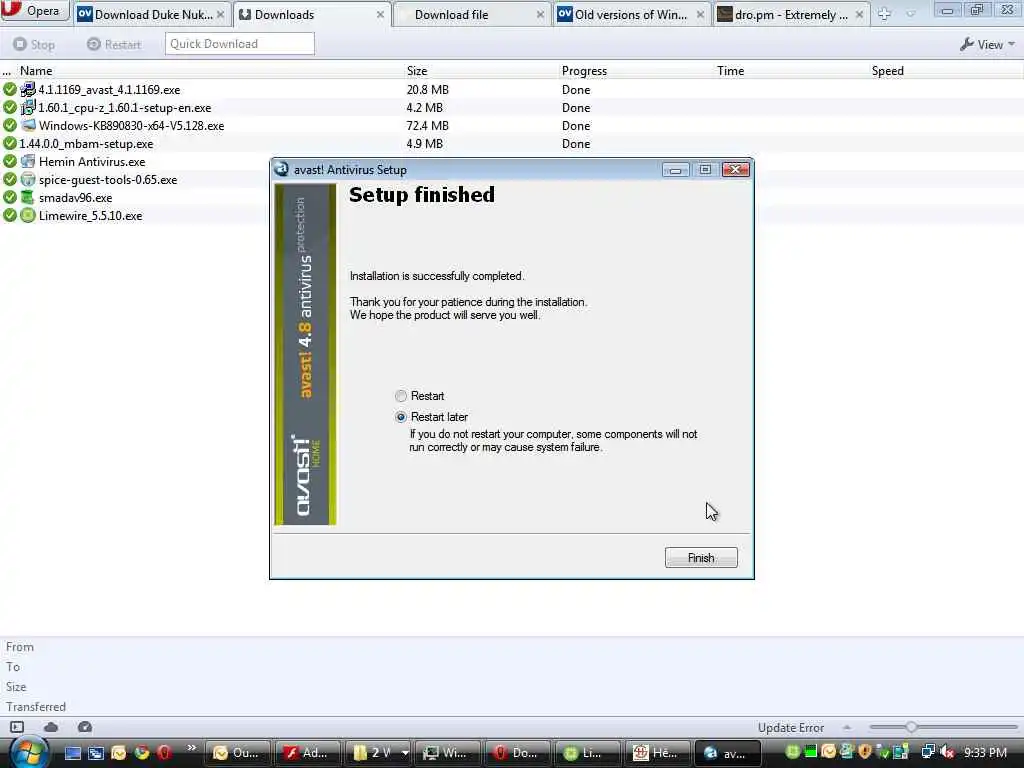Viewport: 1024px width, 768px height.
Task: Sort downloads by Speed column
Action: tap(888, 71)
